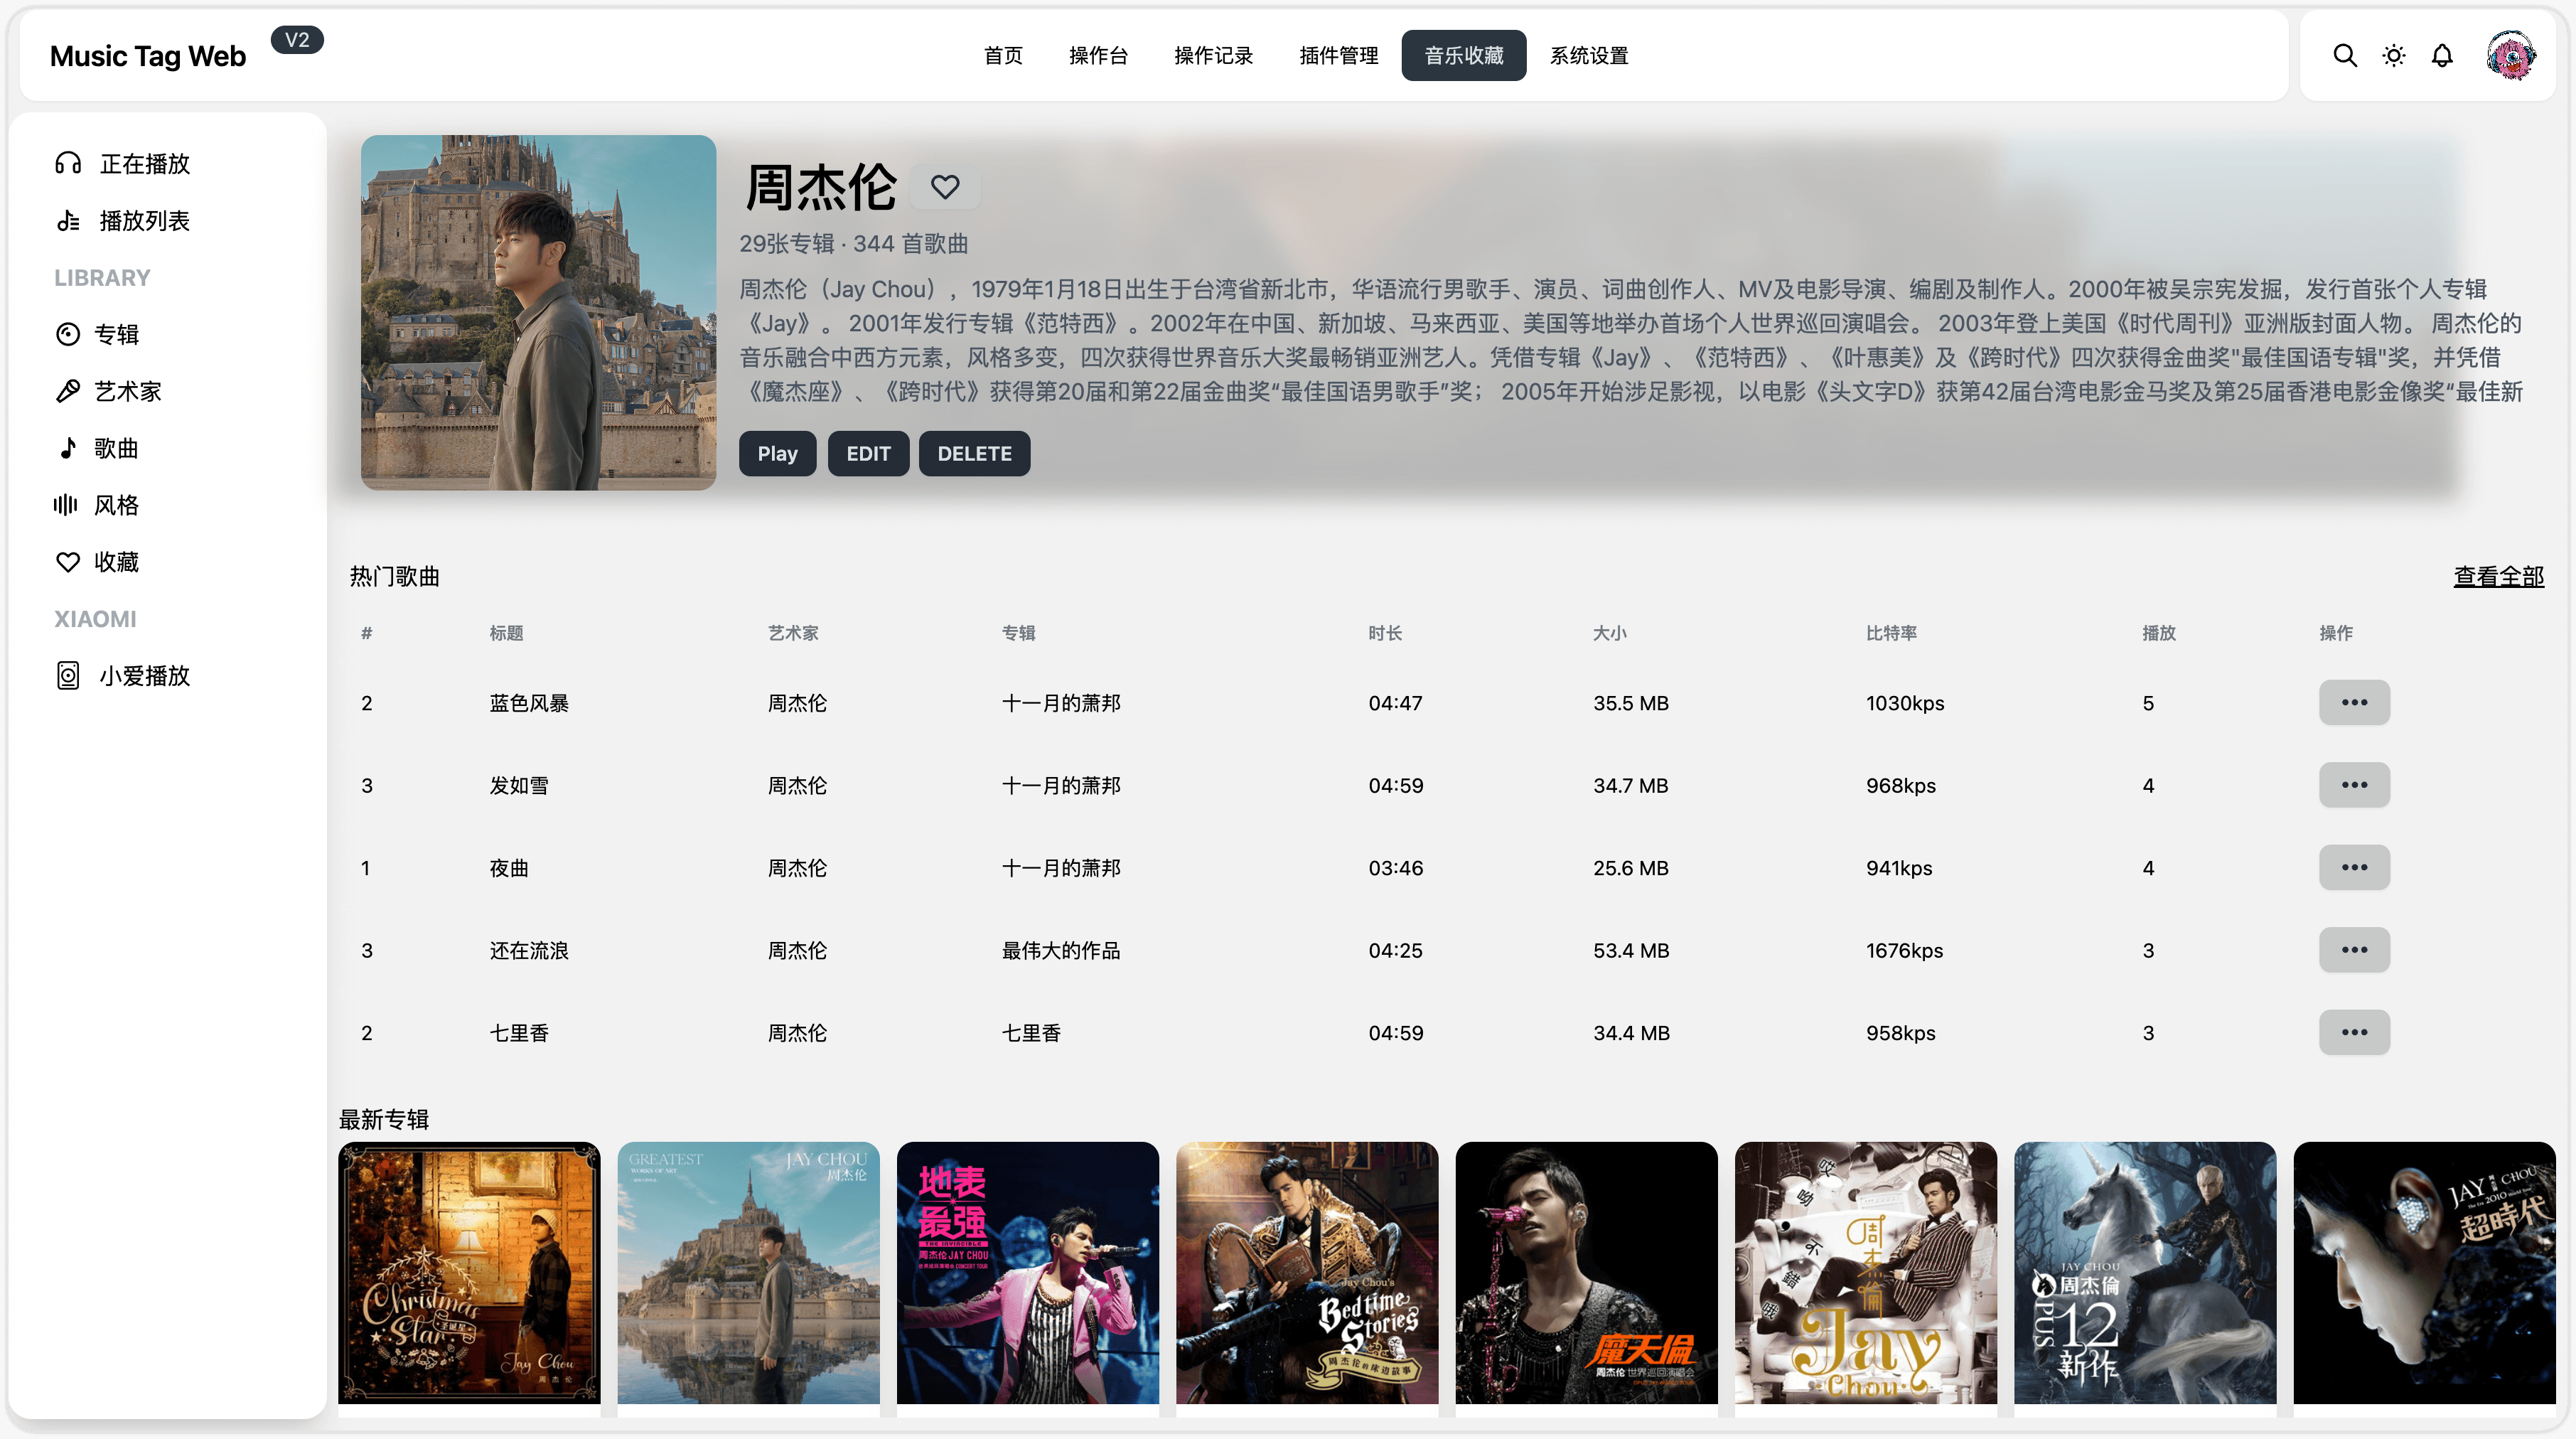The height and width of the screenshot is (1439, 2576).
Task: Open Greatest Works of Art album cover
Action: [748, 1273]
